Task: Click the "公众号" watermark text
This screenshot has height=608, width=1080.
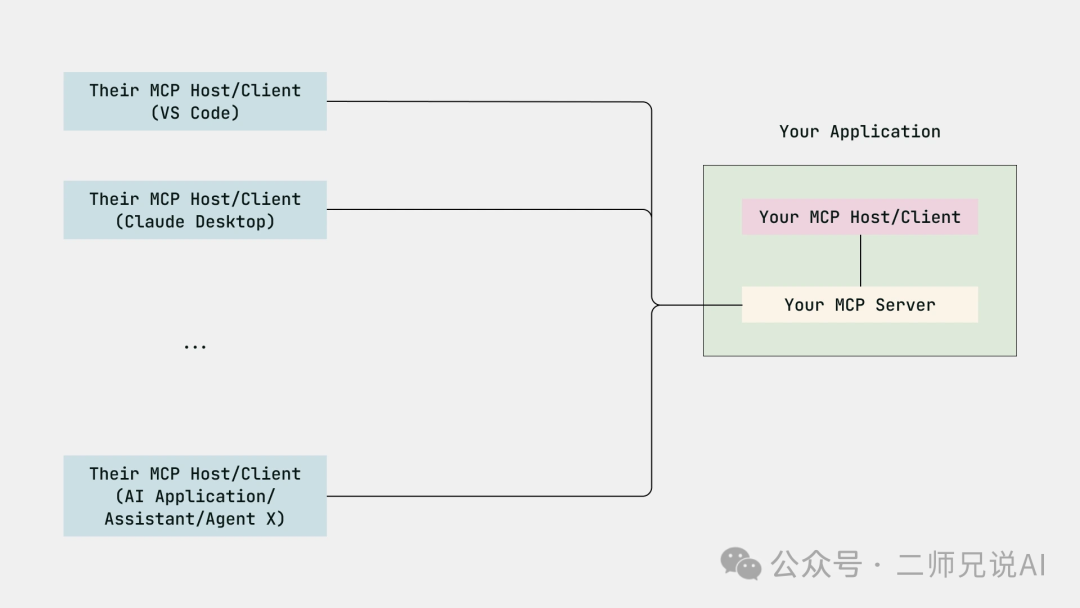Action: click(815, 564)
